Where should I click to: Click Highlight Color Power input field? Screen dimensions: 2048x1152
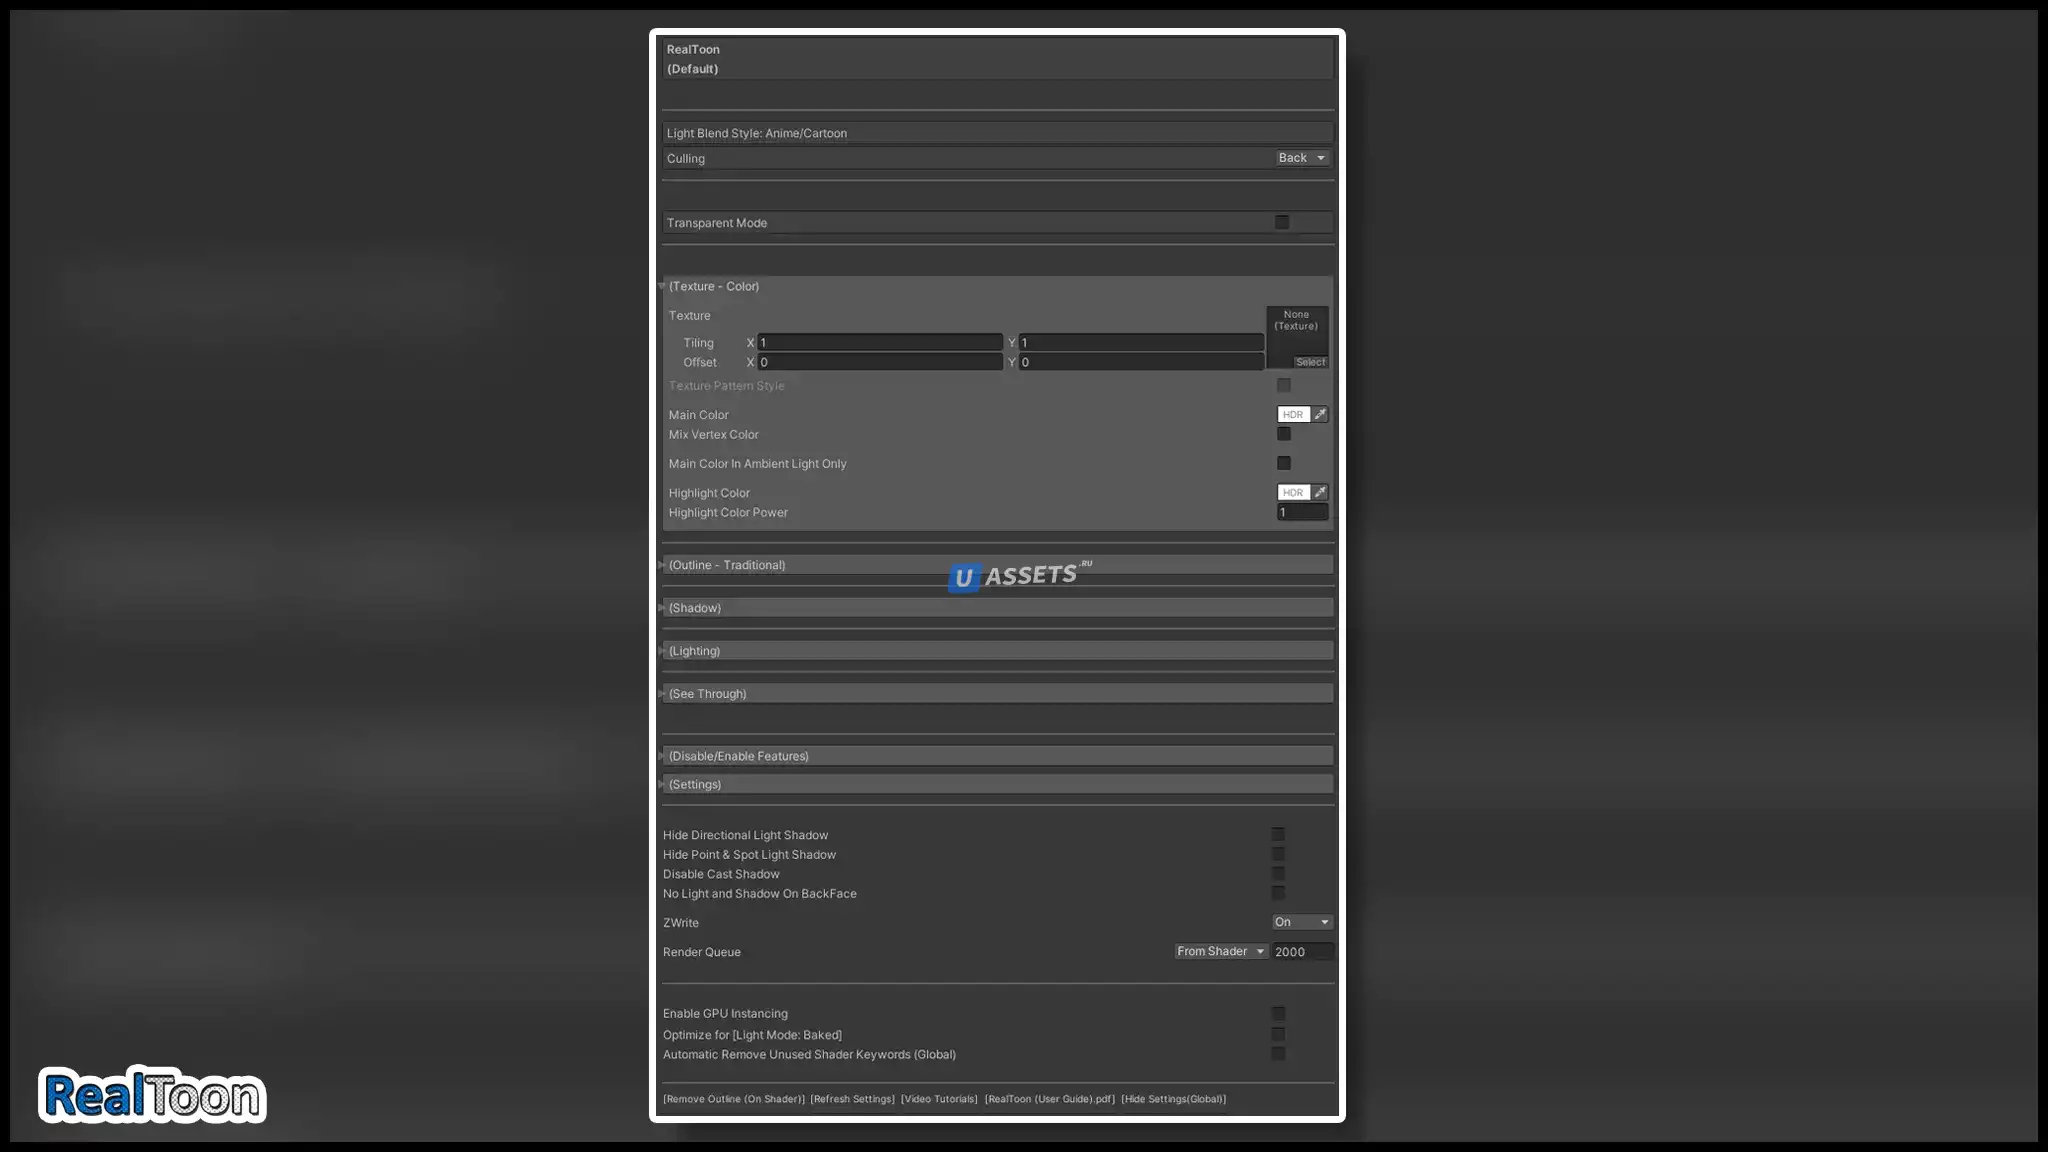point(1302,512)
